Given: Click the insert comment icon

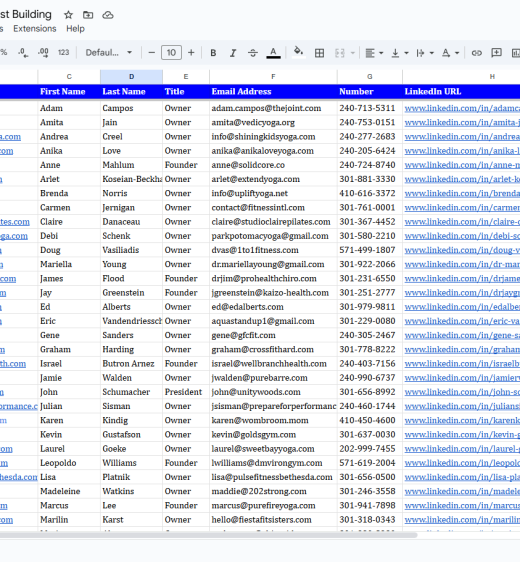Looking at the screenshot, I should (x=496, y=53).
